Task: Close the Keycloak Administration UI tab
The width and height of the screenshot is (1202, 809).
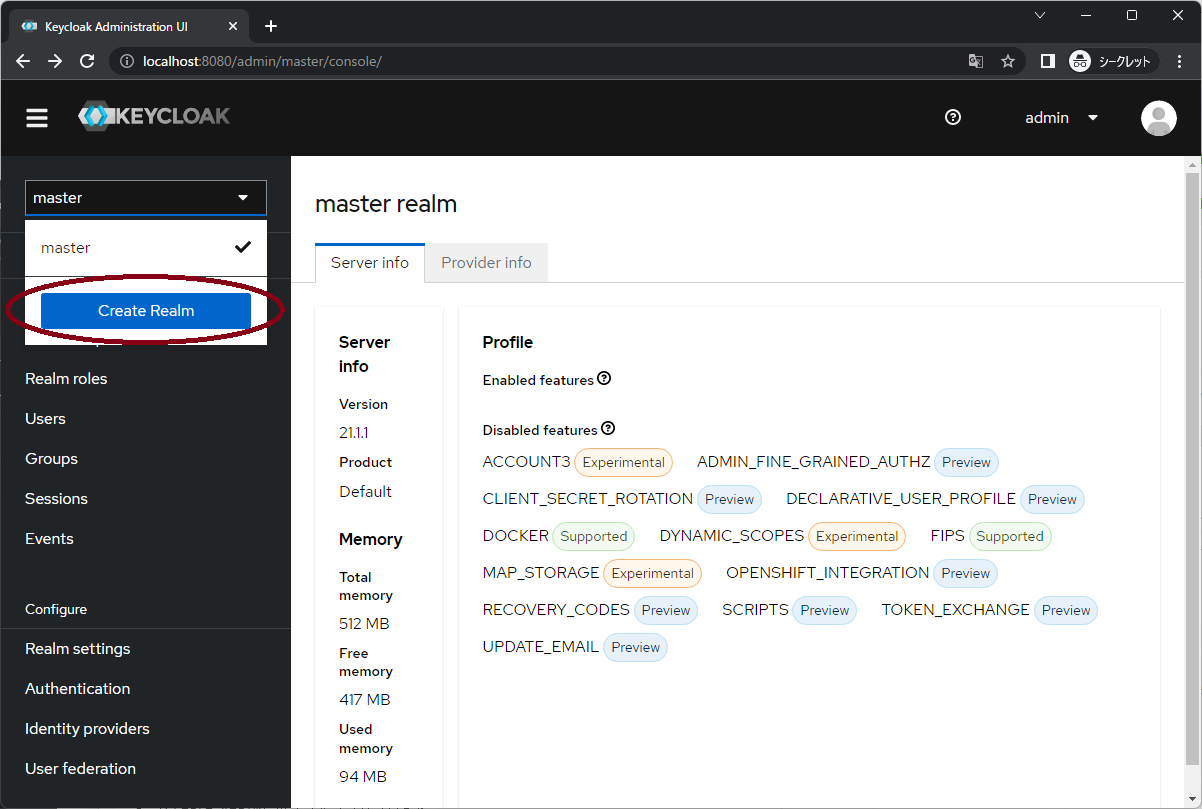Action: click(x=234, y=26)
